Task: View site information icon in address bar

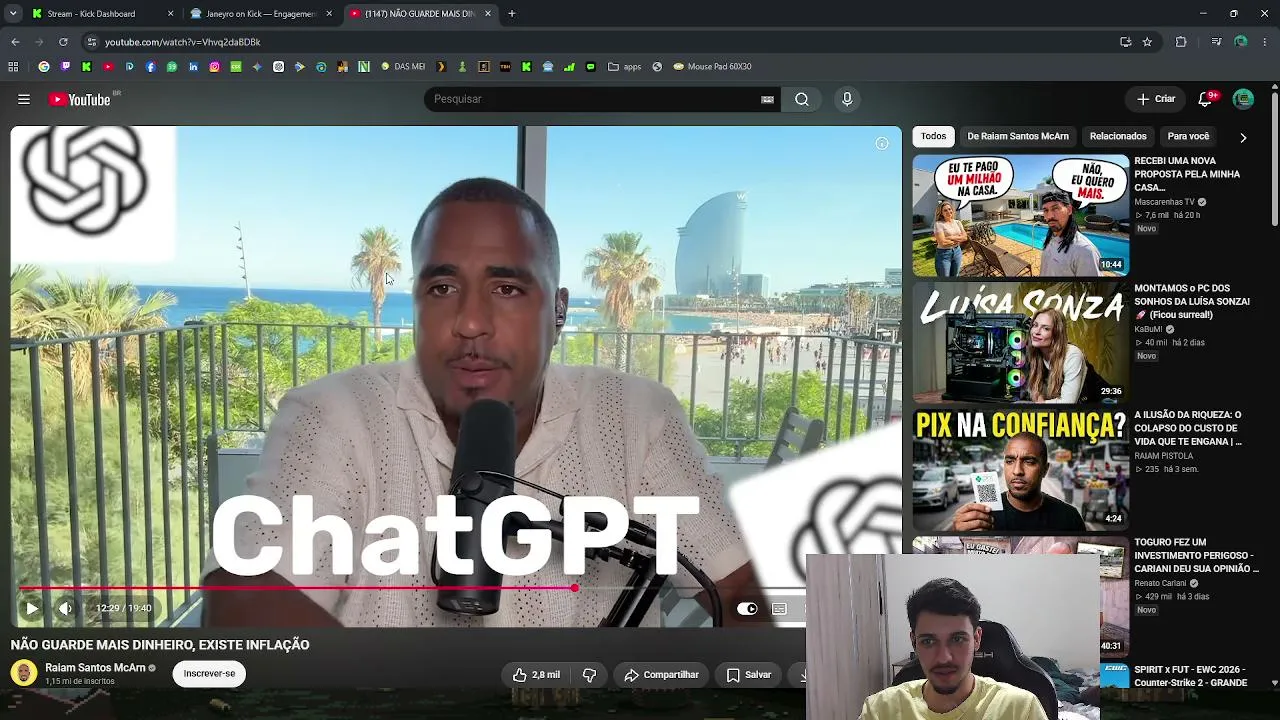Action: pos(91,42)
